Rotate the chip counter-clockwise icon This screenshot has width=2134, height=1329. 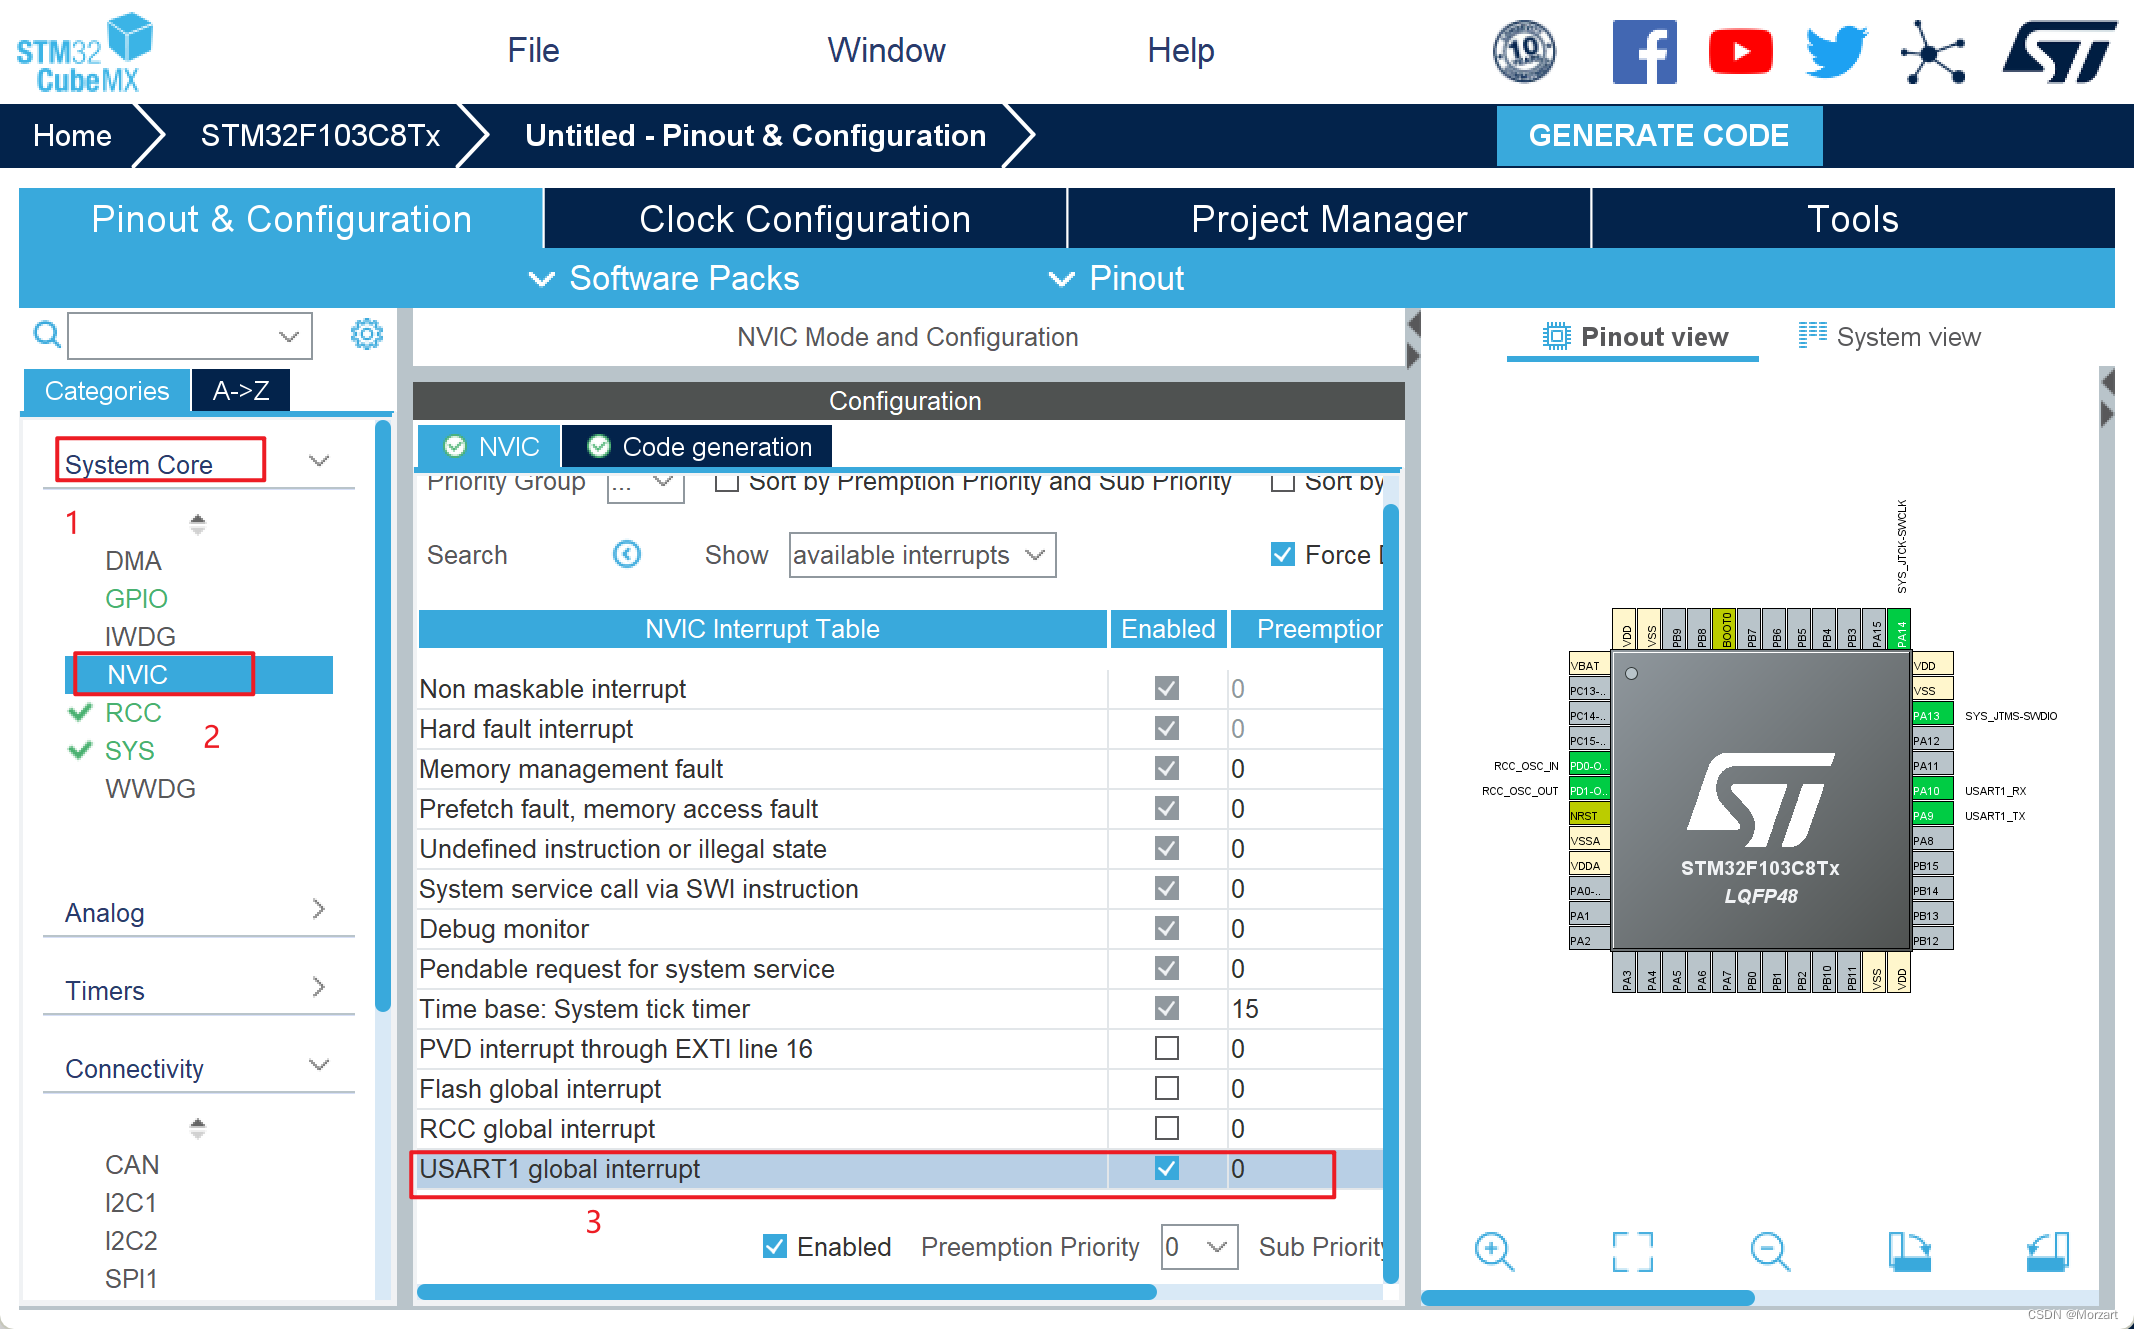point(2047,1251)
